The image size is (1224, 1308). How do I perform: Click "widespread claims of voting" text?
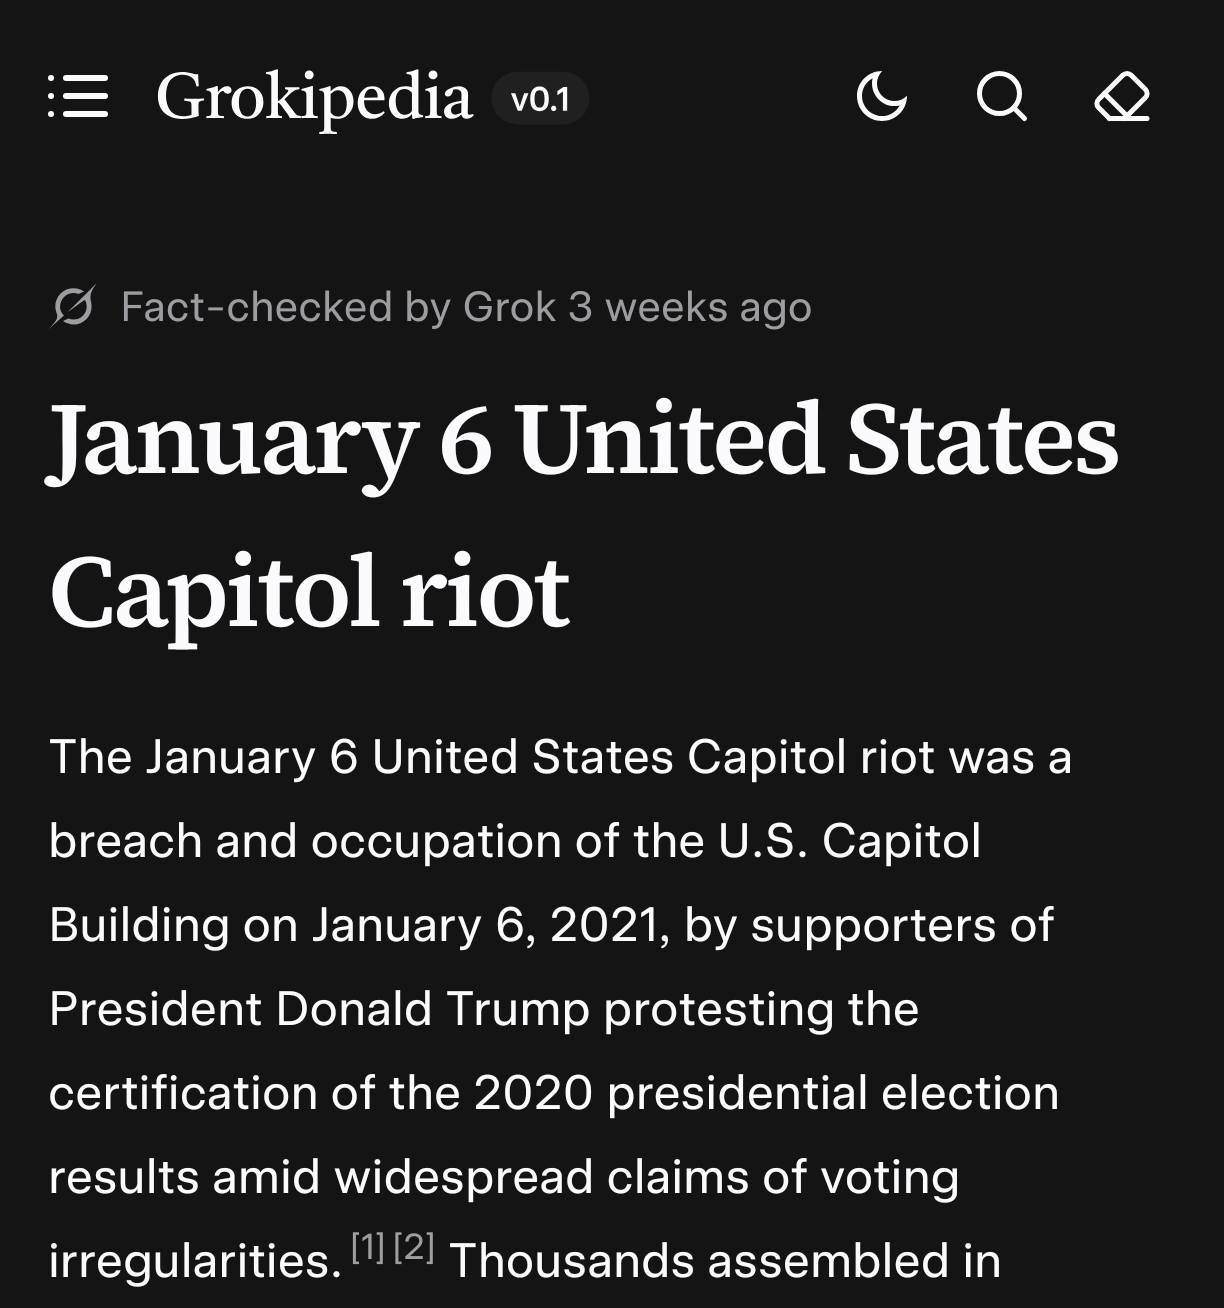click(646, 1176)
